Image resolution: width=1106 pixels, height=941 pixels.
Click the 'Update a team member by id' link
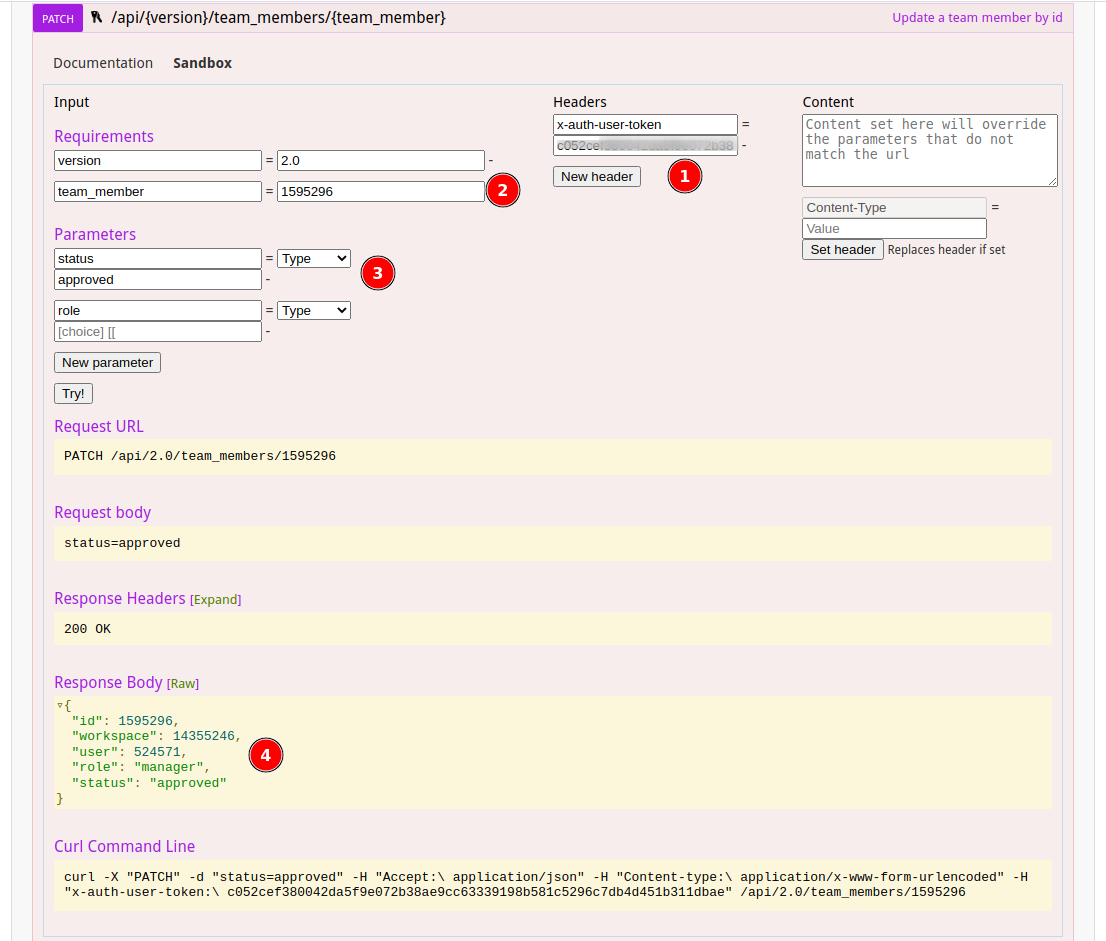[x=977, y=18]
